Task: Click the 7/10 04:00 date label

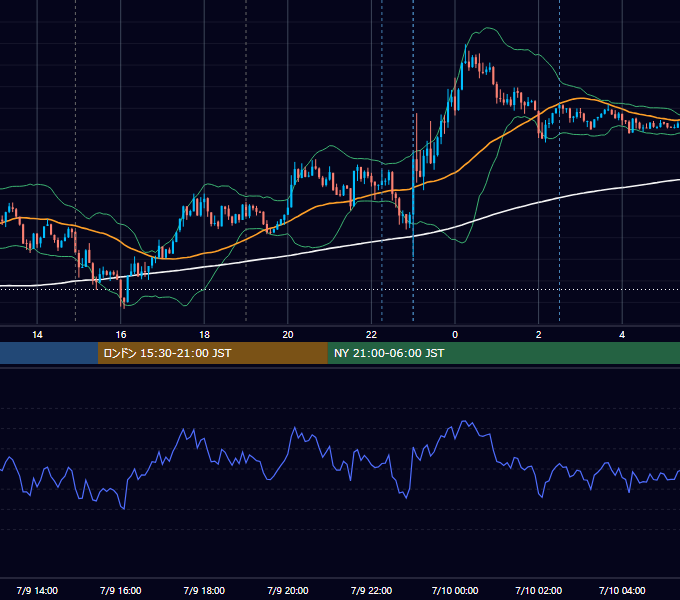Action: [622, 590]
